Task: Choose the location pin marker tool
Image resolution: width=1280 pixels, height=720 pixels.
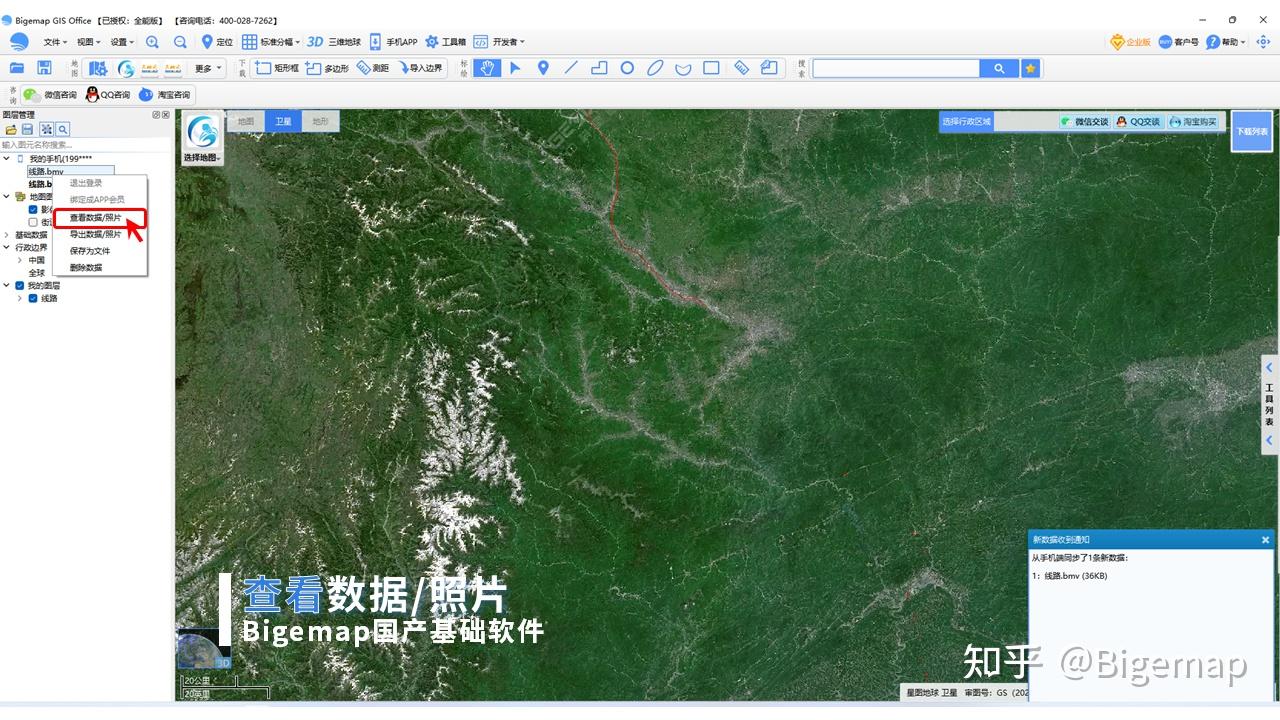Action: click(x=543, y=68)
